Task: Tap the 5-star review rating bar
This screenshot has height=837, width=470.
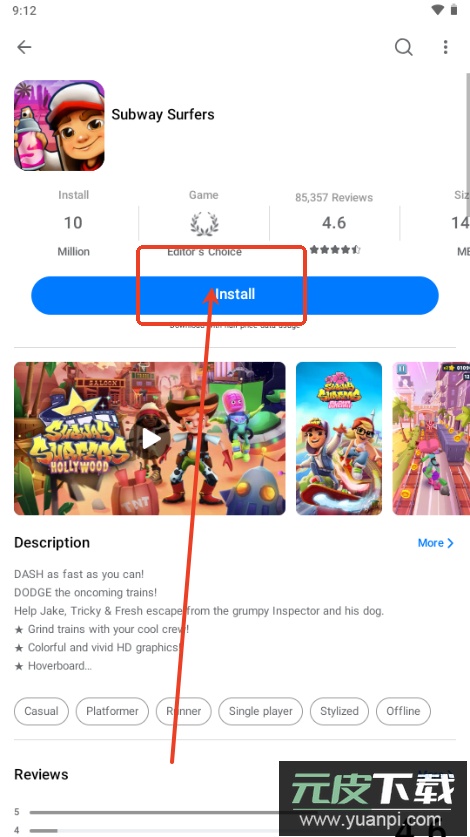Action: click(155, 812)
